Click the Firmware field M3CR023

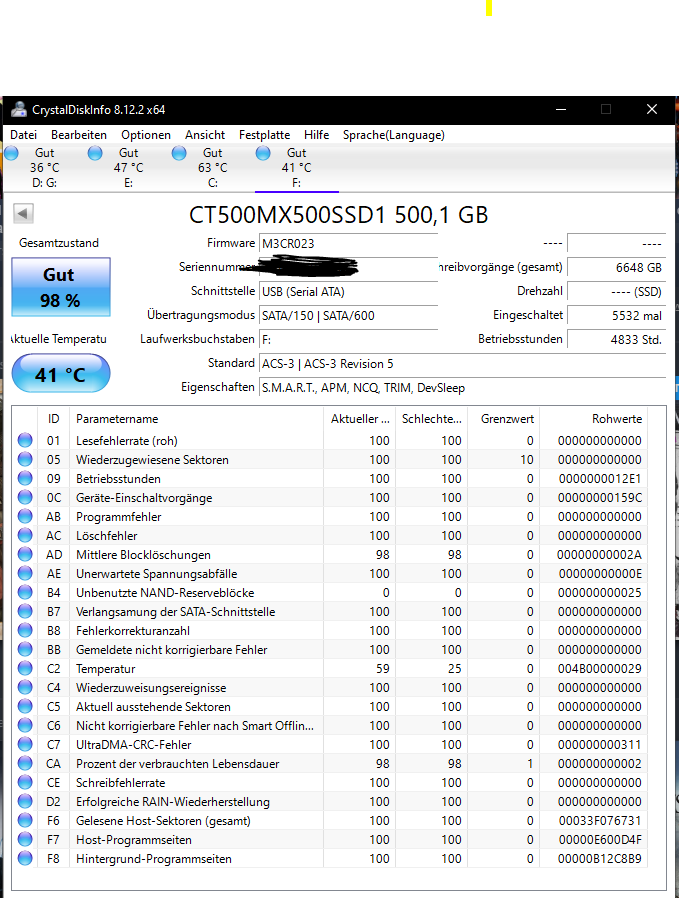click(349, 243)
